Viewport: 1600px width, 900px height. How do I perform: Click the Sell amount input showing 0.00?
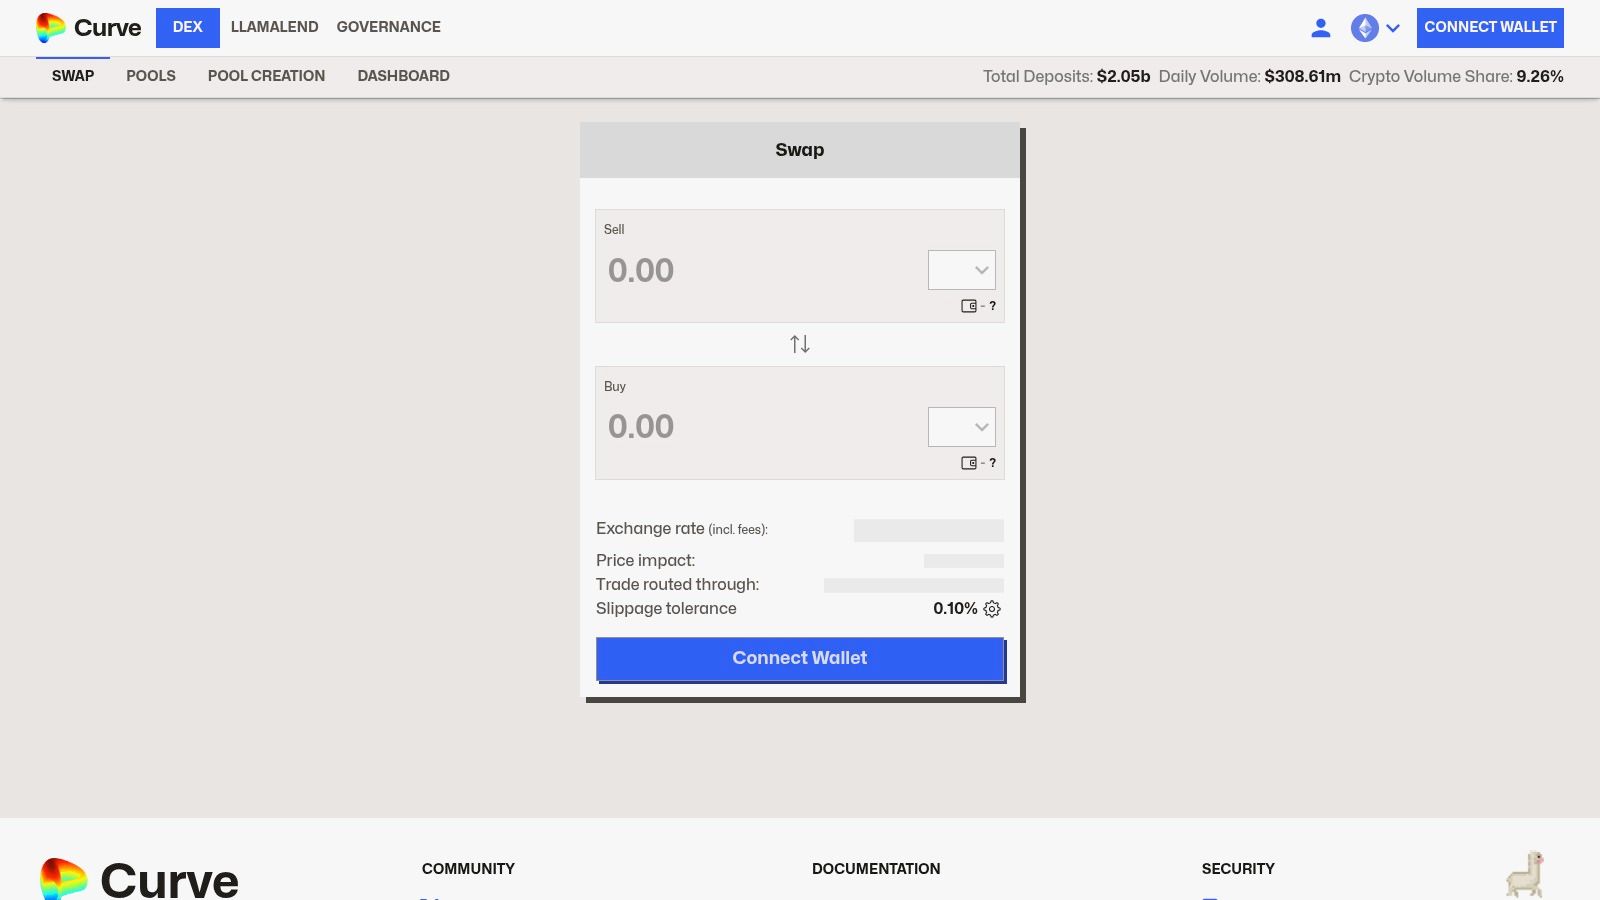pos(700,270)
